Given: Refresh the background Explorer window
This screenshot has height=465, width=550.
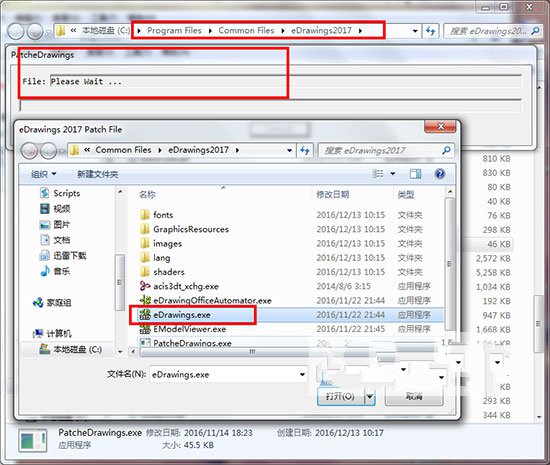Looking at the screenshot, I should 430,31.
